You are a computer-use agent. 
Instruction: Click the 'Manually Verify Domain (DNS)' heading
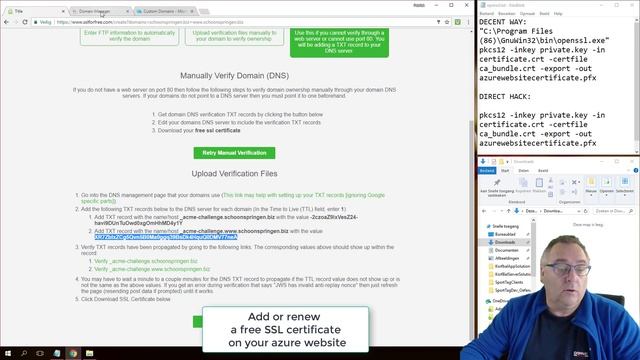coord(234,76)
